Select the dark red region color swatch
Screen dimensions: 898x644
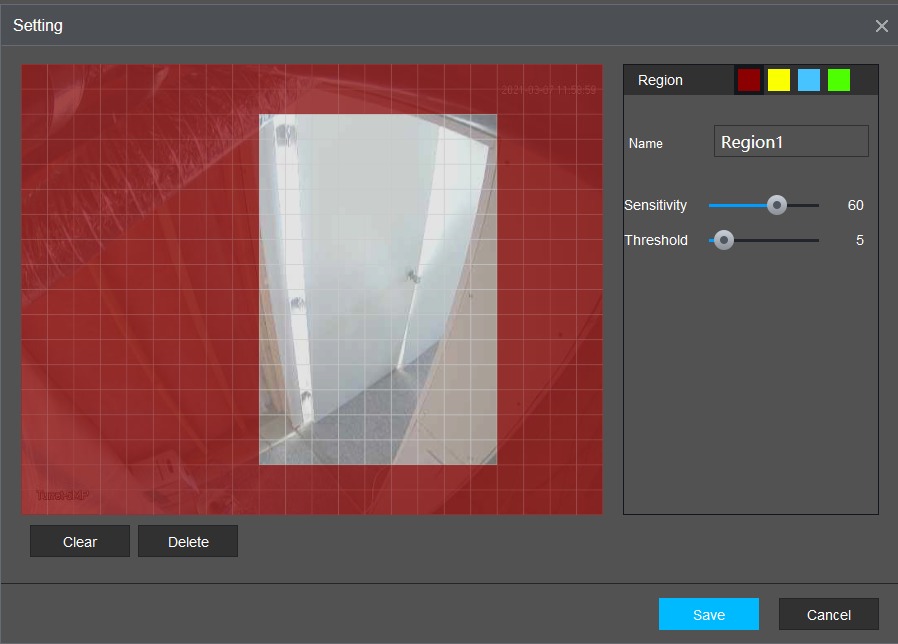(x=748, y=80)
